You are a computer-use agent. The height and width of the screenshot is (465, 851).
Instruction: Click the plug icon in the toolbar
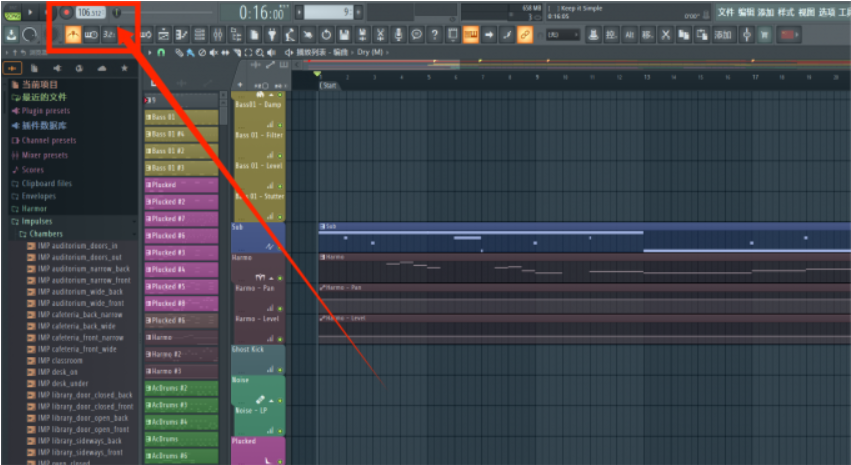[270, 35]
